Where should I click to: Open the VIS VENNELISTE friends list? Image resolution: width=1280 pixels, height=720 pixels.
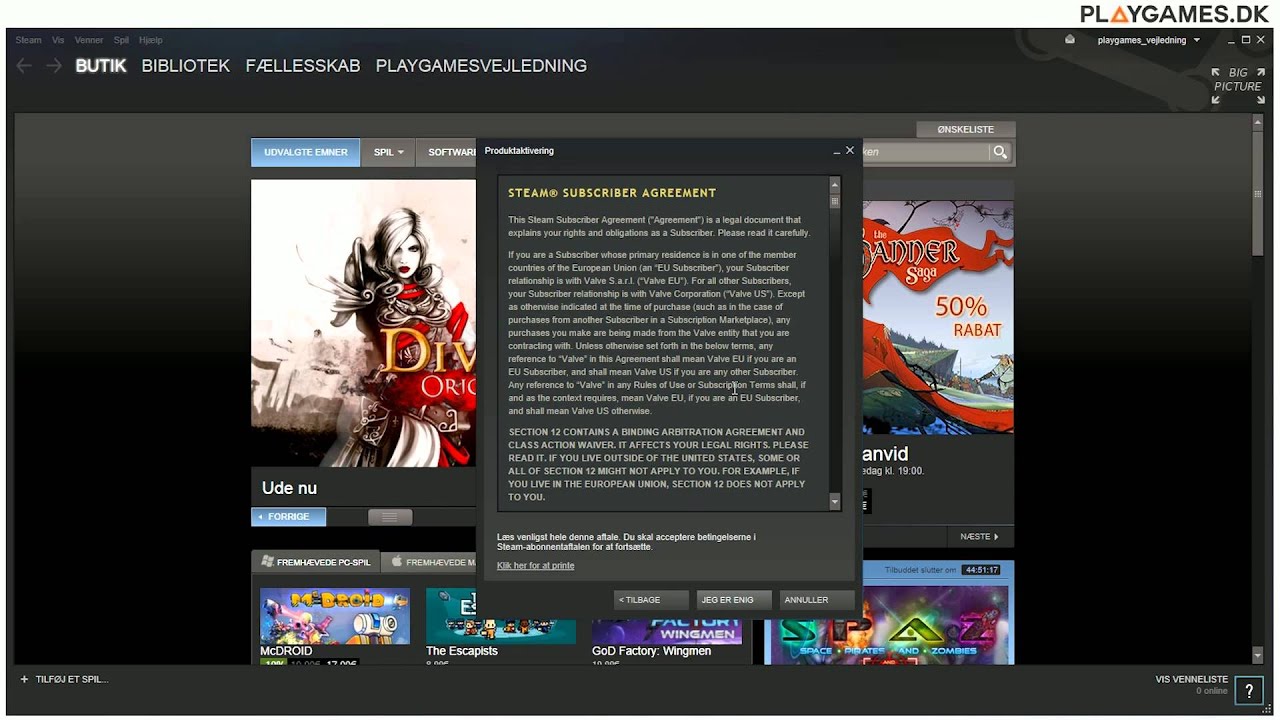click(x=1191, y=679)
